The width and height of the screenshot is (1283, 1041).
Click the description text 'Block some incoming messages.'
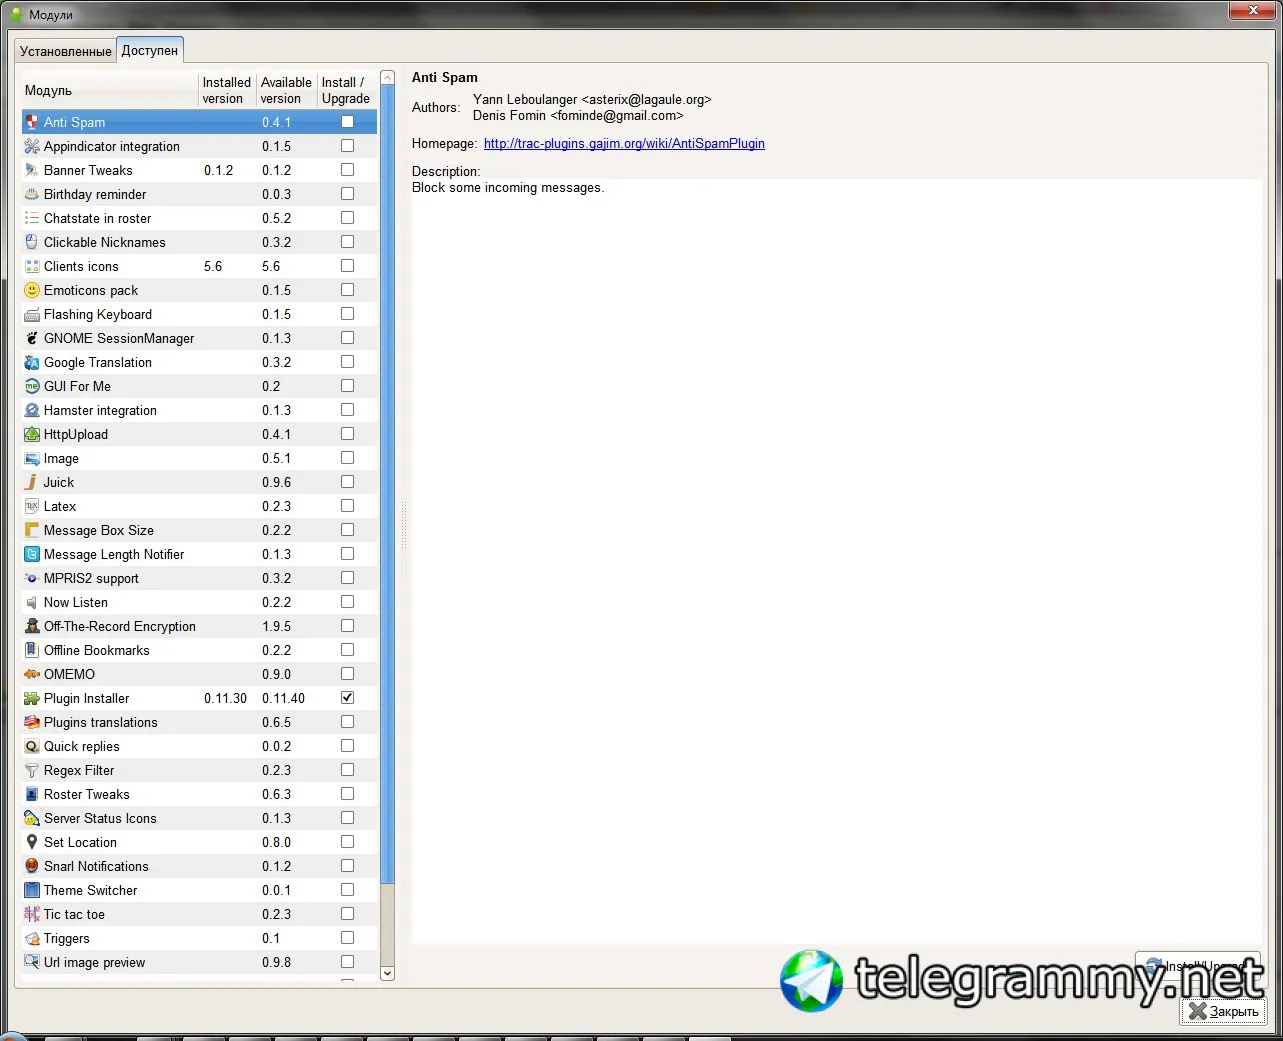(x=508, y=188)
